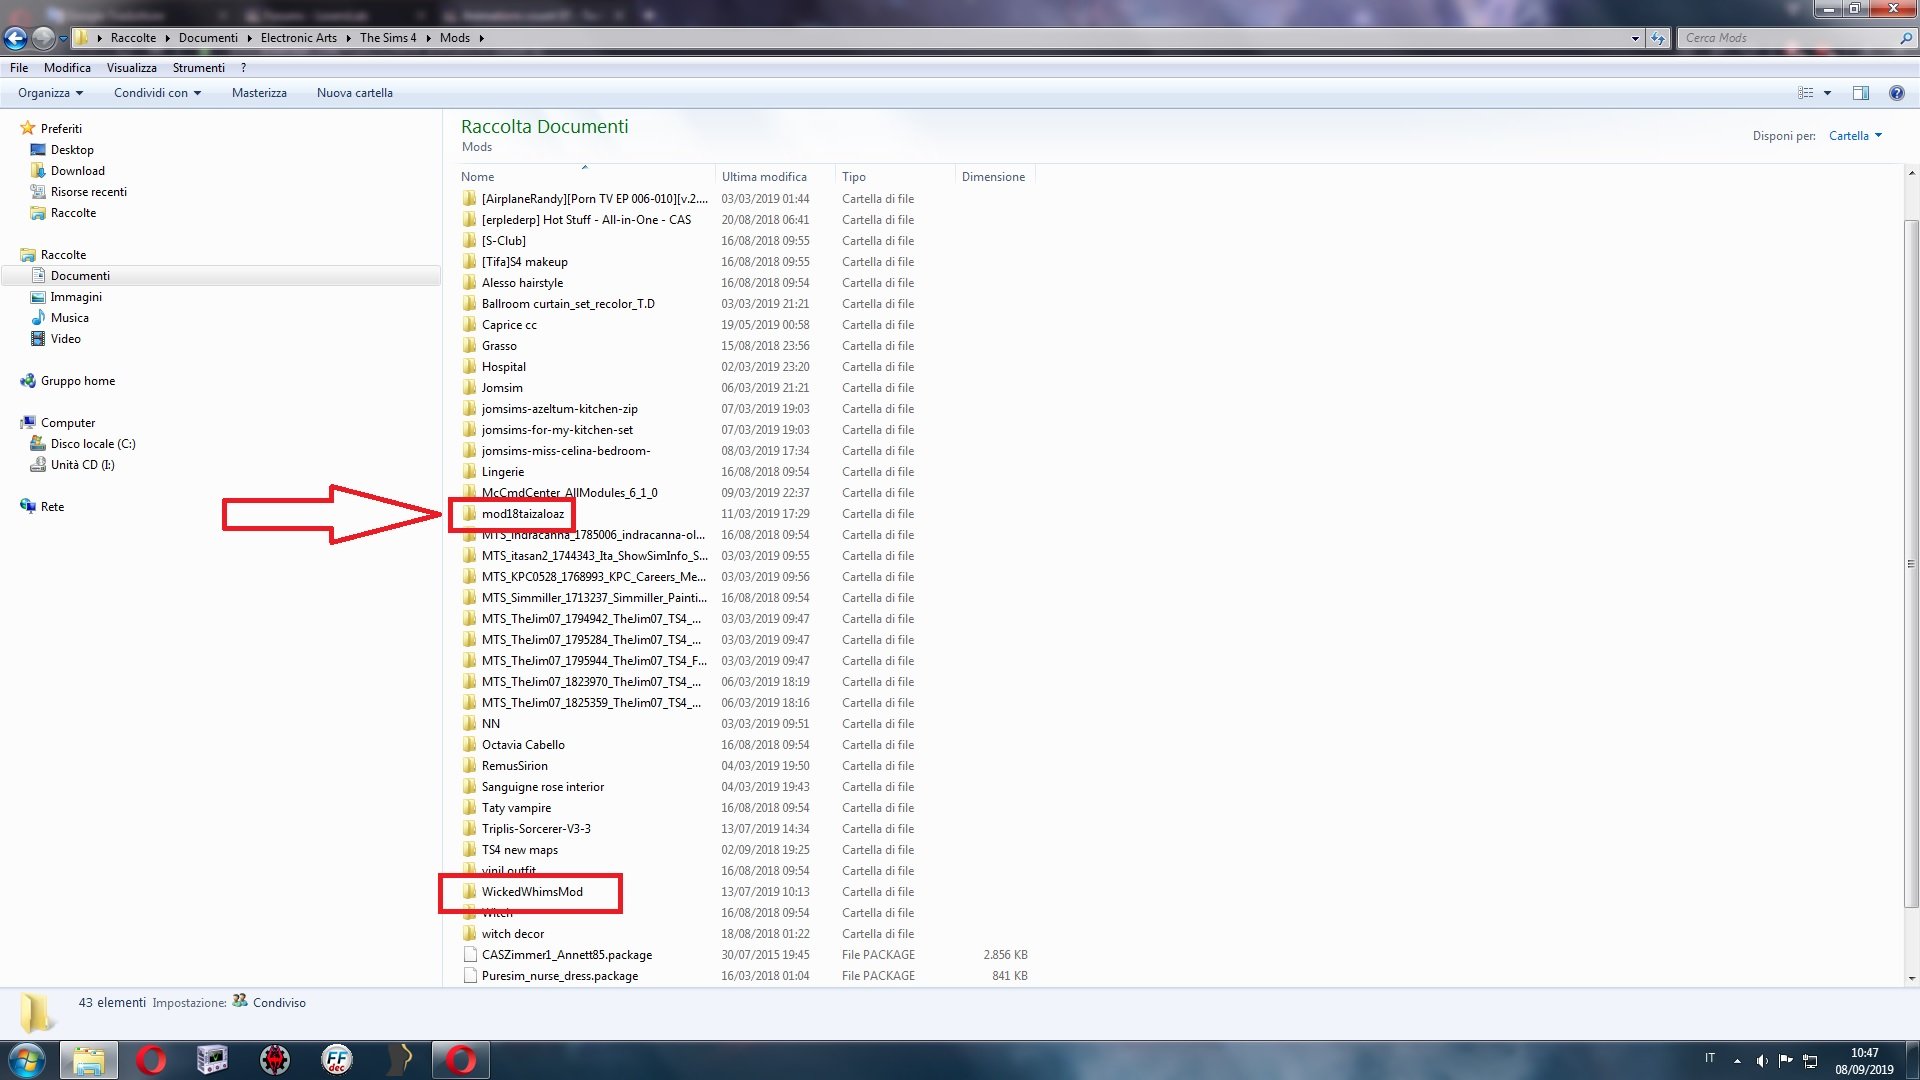The image size is (1920, 1080).
Task: Open Disco locale (C:) drive
Action: tap(92, 444)
